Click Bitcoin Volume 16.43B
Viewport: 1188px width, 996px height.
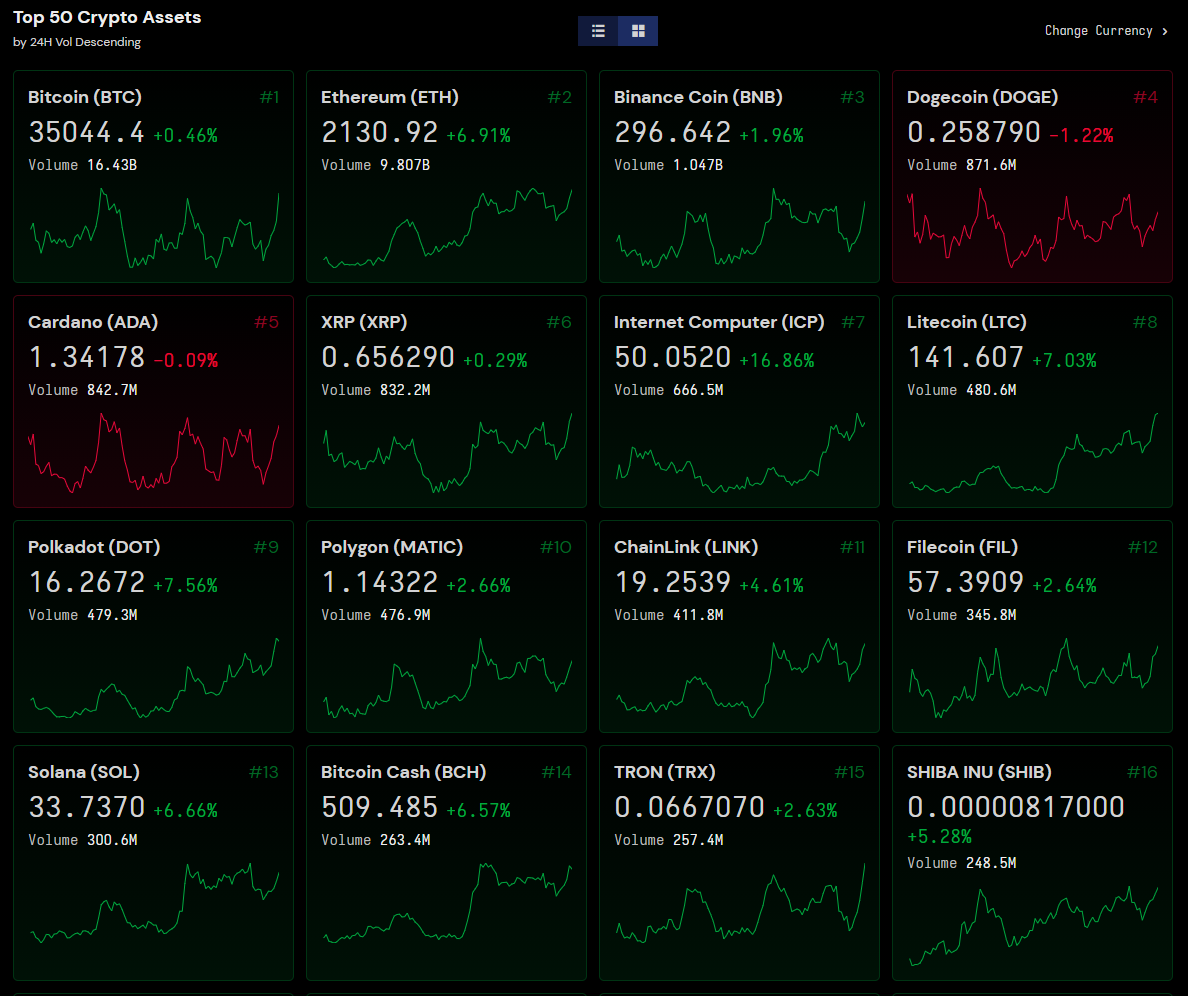pos(83,165)
